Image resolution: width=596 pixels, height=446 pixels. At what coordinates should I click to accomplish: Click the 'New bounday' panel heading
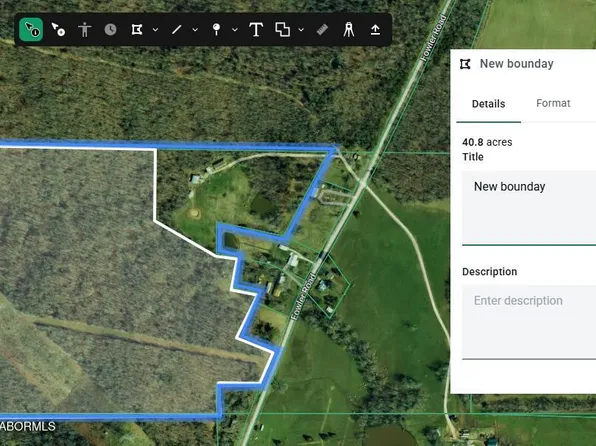[517, 63]
